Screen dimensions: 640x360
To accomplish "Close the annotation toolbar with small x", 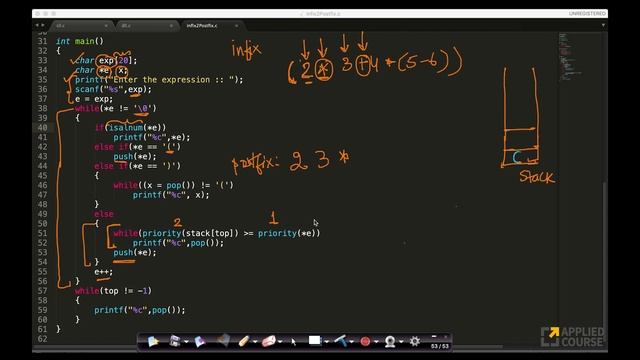I will tap(445, 336).
